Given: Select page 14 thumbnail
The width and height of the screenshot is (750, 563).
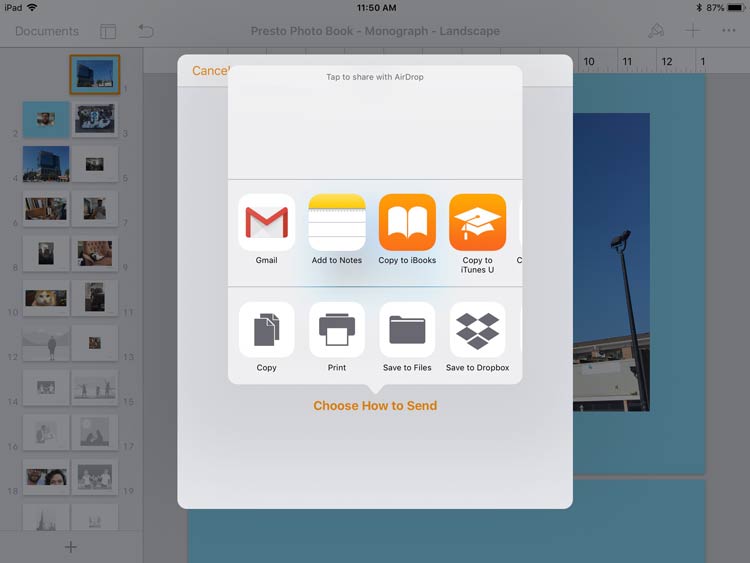Looking at the screenshot, I should (x=46, y=387).
